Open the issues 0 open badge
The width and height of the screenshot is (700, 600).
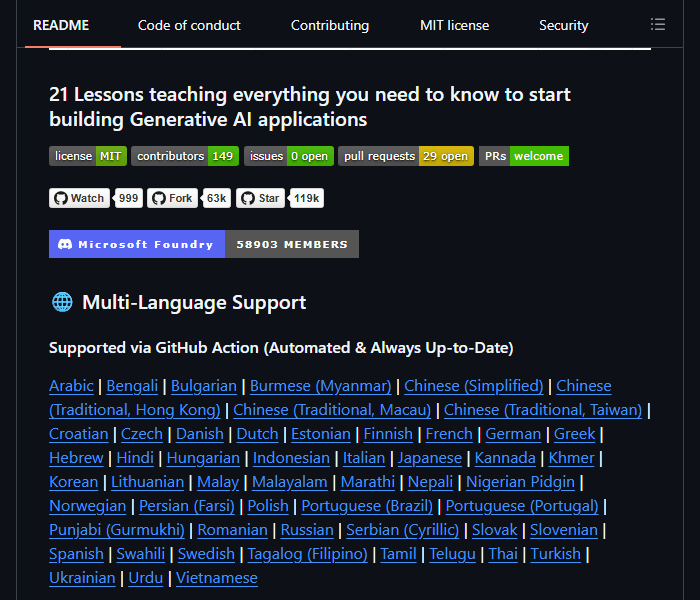(289, 156)
